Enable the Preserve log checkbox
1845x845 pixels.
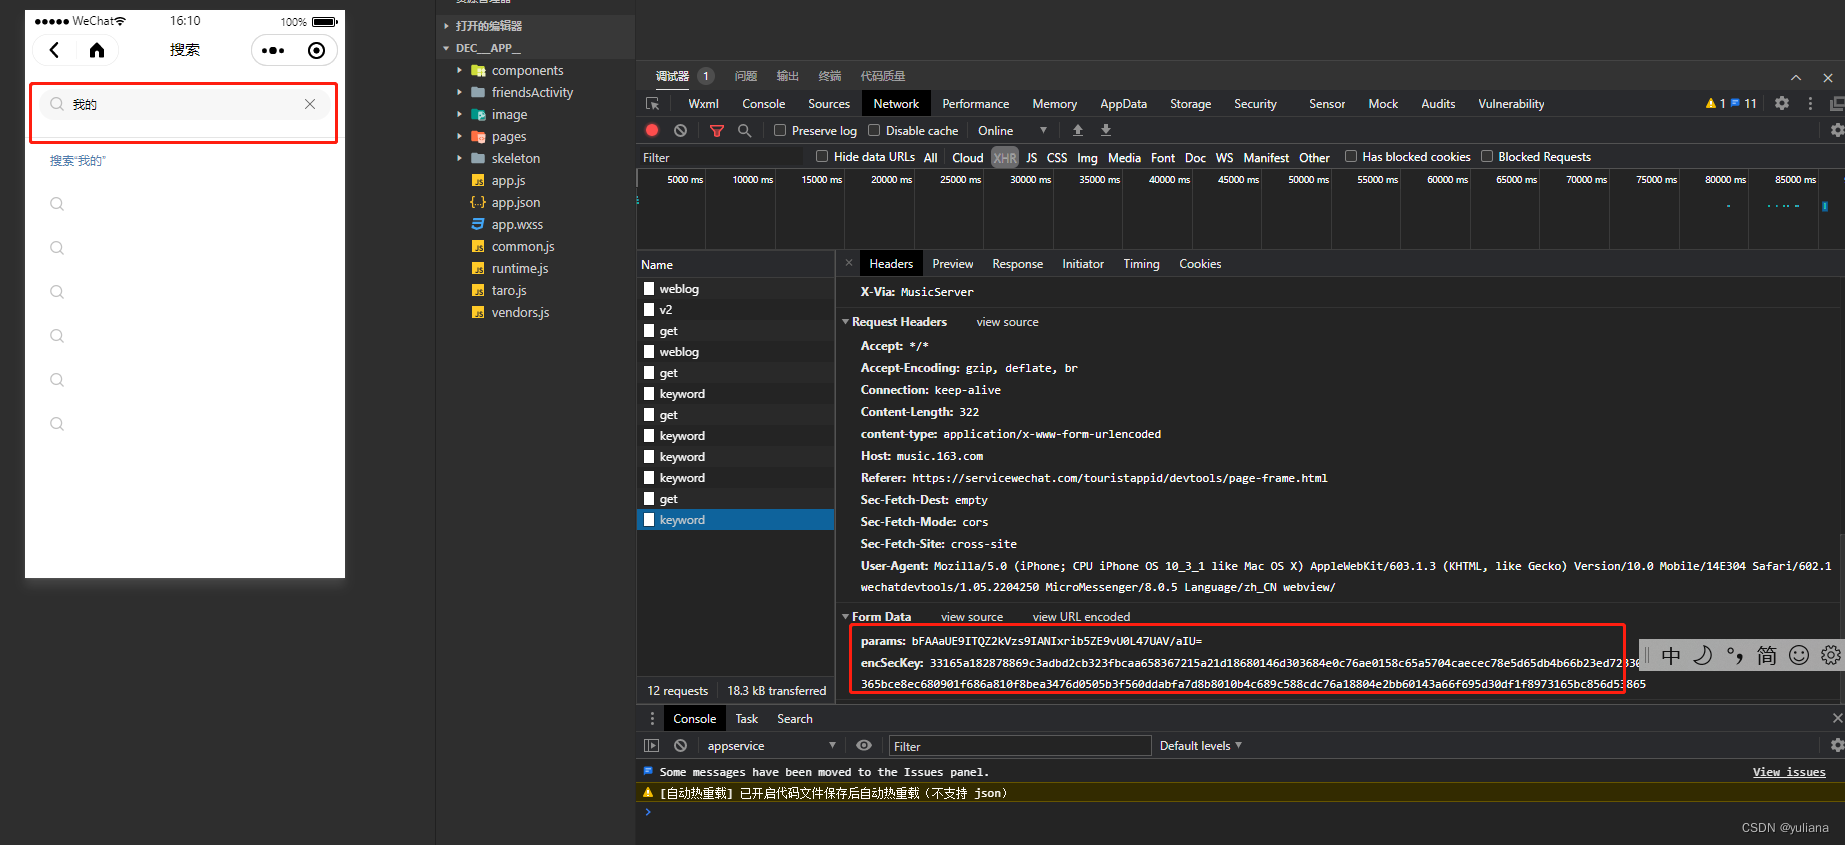[780, 130]
